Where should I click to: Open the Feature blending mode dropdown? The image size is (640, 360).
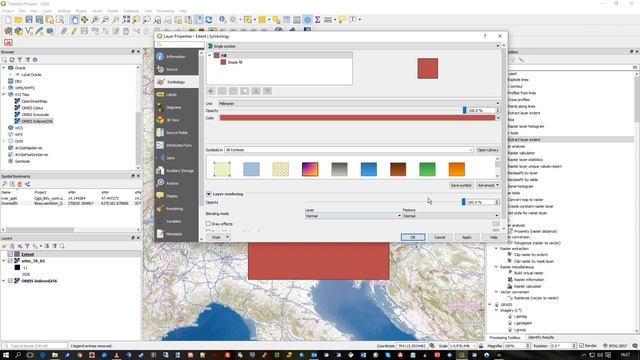tap(451, 216)
